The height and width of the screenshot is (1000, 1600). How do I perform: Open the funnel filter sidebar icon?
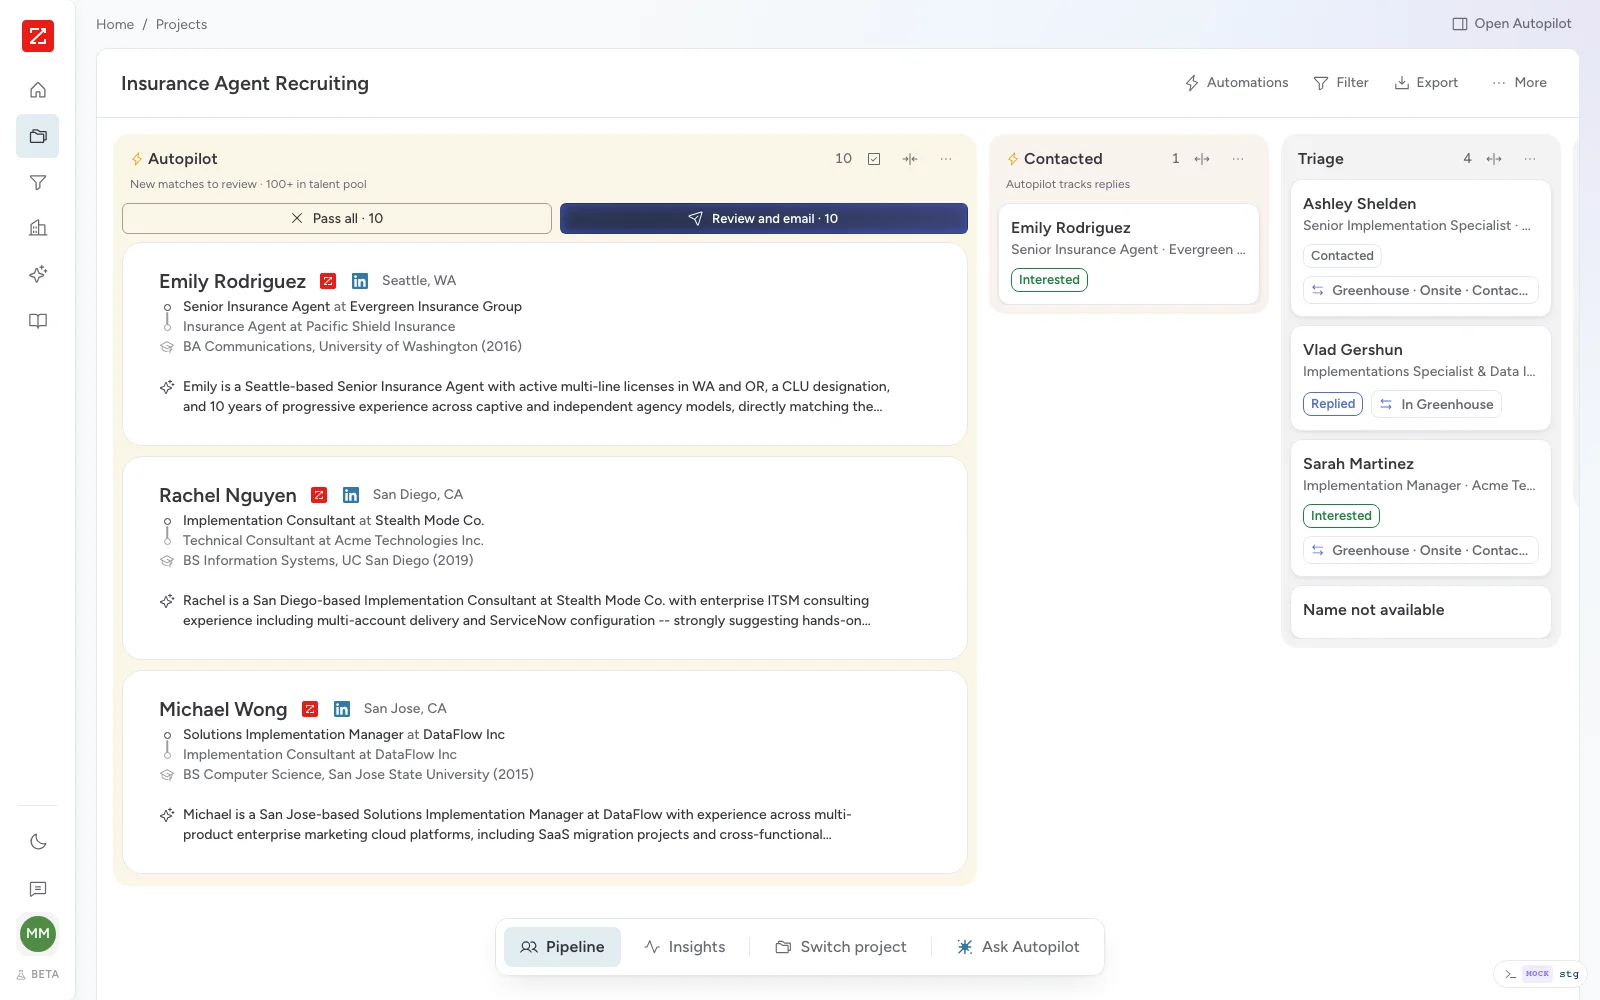[x=38, y=182]
